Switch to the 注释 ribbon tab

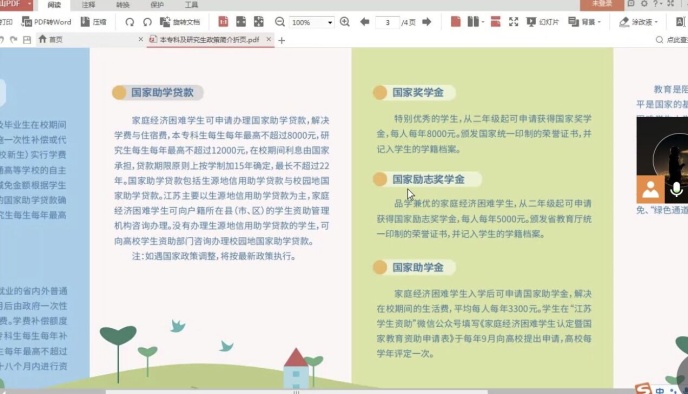(88, 5)
